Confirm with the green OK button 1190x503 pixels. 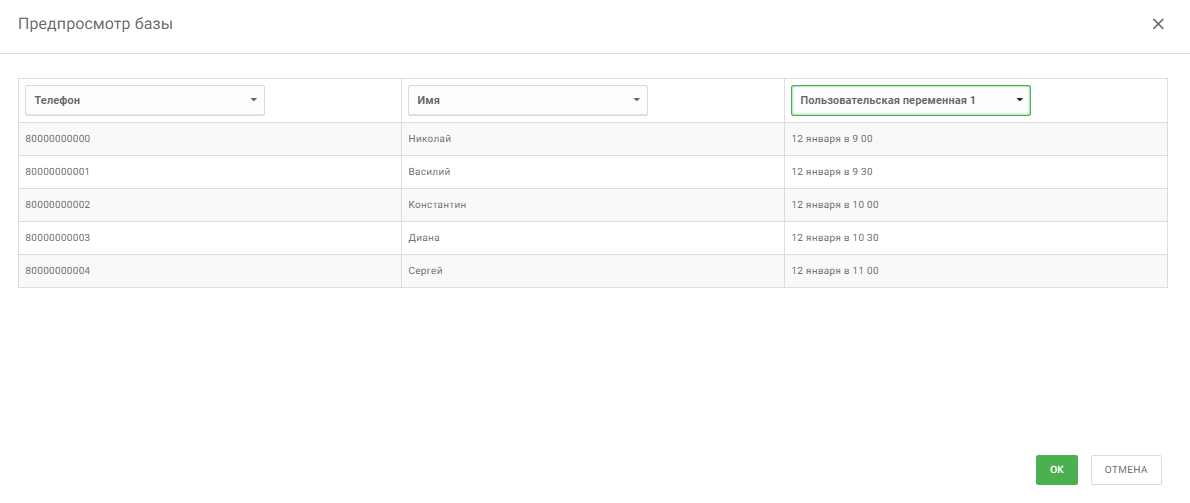[1056, 469]
